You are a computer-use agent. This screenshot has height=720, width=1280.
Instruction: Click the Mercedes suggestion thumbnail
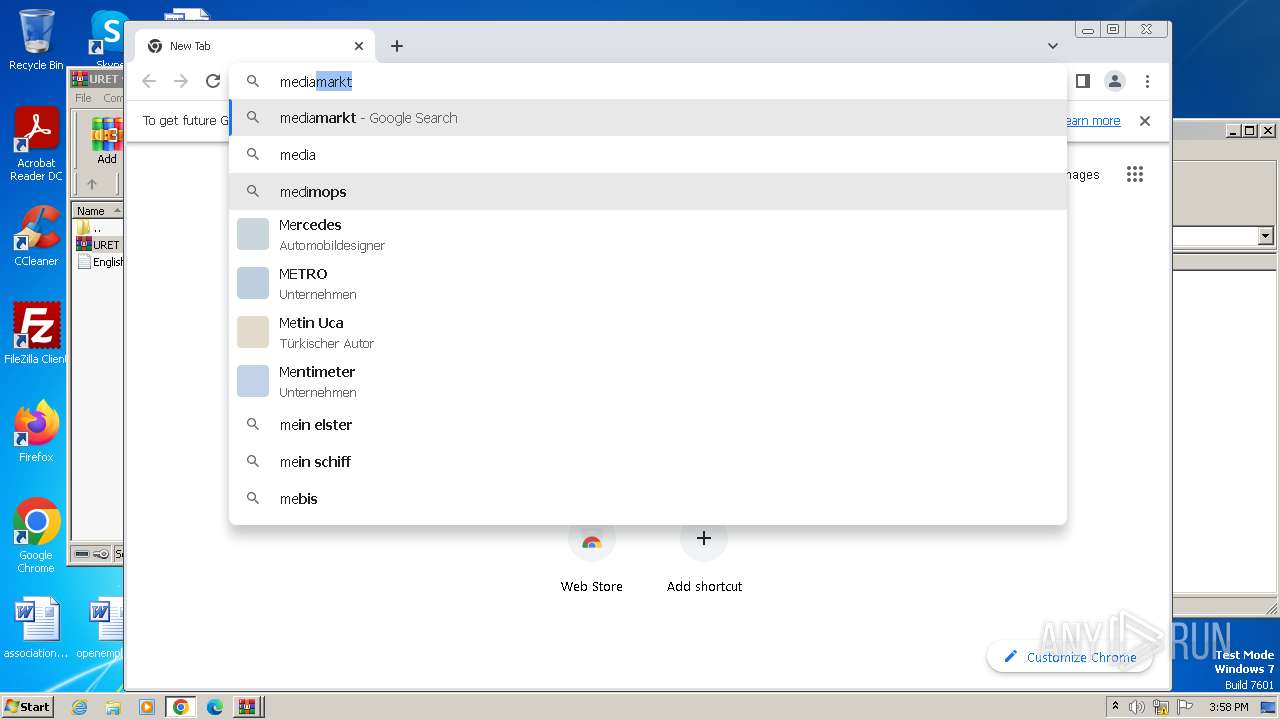click(x=253, y=234)
